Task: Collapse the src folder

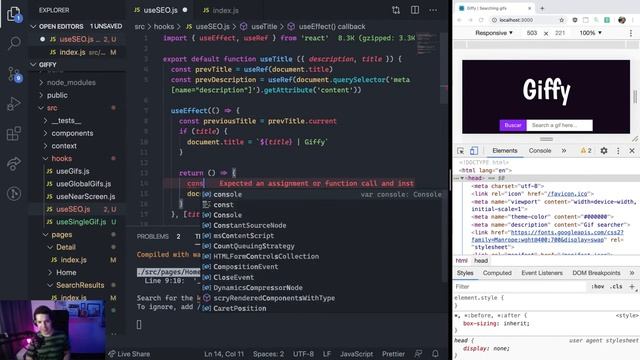Action: coord(52,108)
